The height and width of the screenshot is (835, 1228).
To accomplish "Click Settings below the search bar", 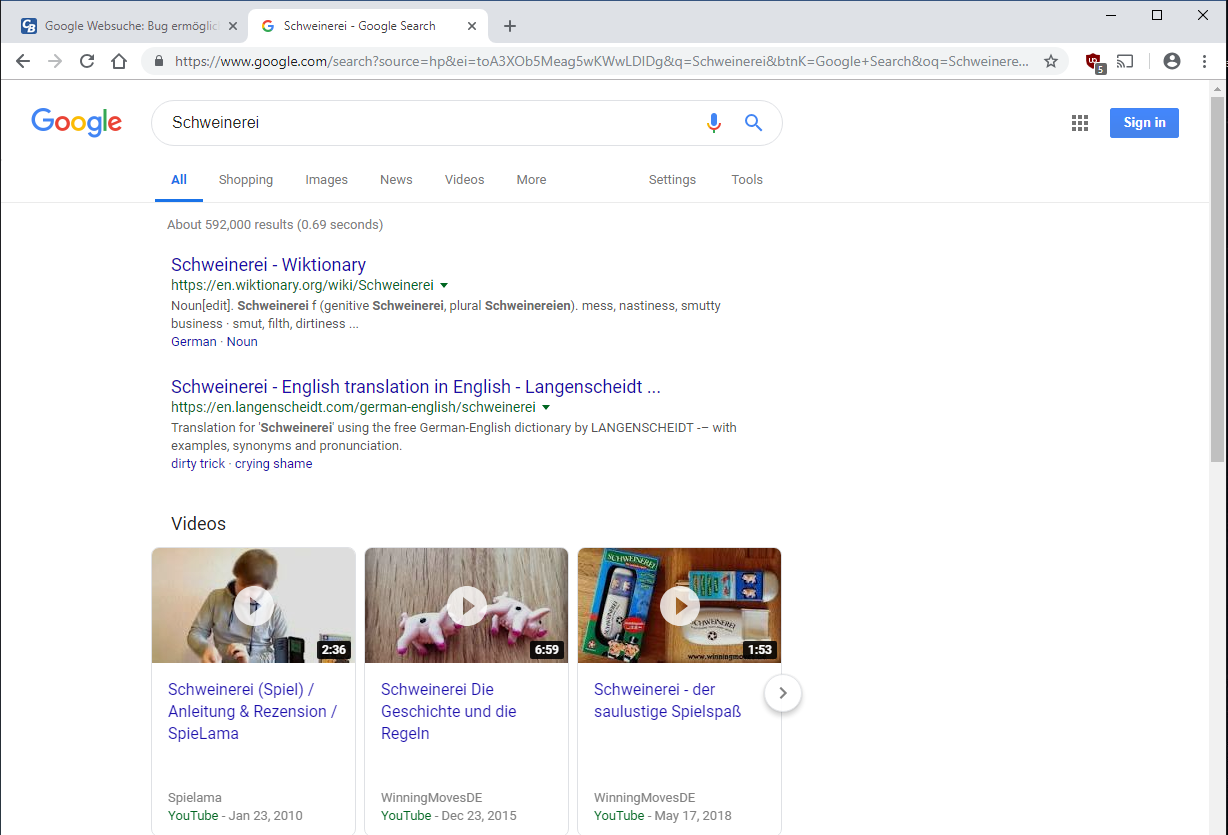I will pyautogui.click(x=671, y=180).
